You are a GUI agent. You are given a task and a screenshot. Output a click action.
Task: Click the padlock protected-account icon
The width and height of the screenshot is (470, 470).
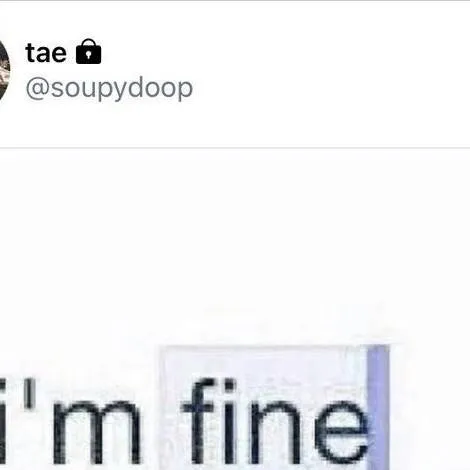(88, 52)
